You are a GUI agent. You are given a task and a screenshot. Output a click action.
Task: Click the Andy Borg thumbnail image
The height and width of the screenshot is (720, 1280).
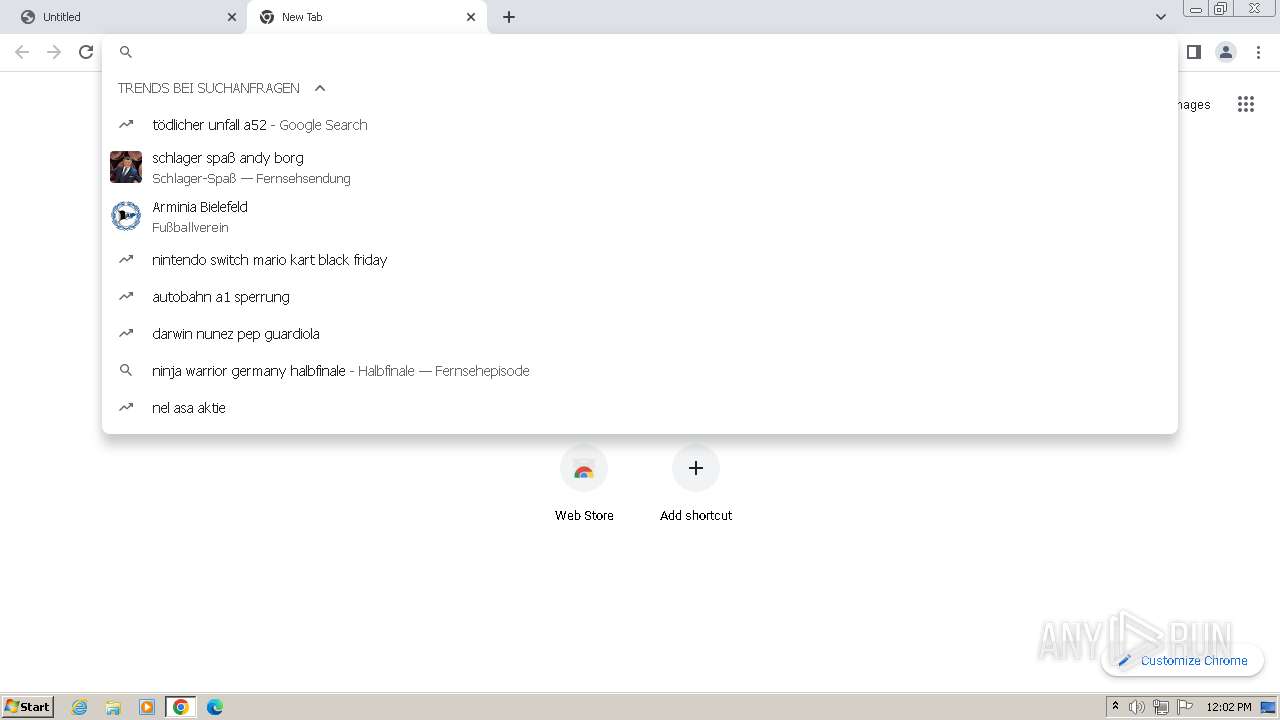(x=126, y=167)
